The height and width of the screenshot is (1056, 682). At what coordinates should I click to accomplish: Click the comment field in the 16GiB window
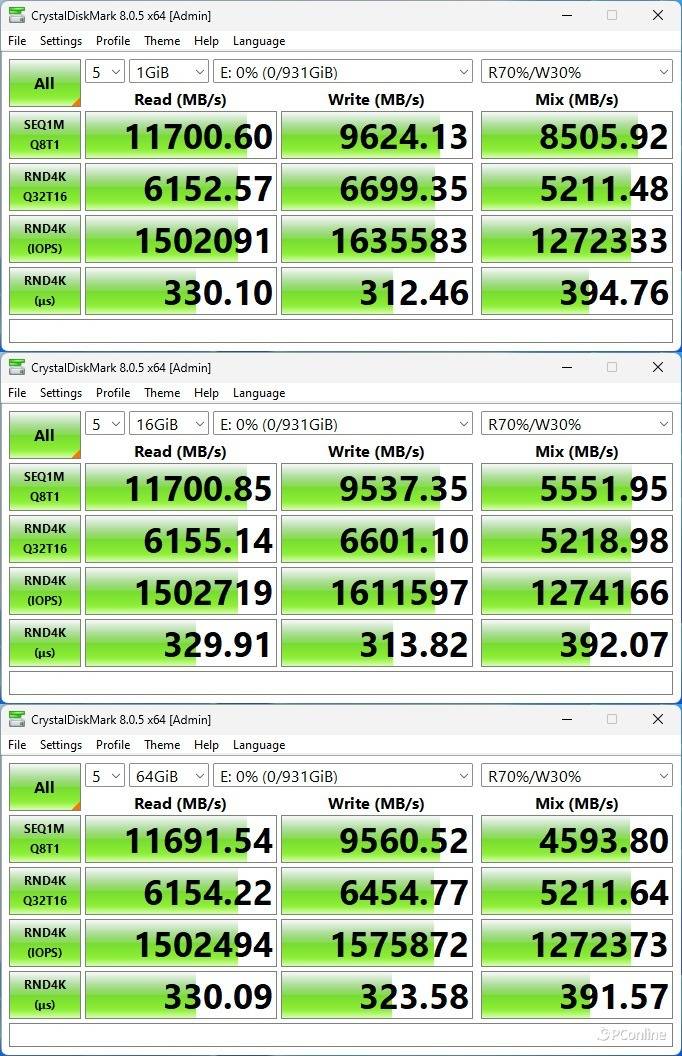coord(341,683)
